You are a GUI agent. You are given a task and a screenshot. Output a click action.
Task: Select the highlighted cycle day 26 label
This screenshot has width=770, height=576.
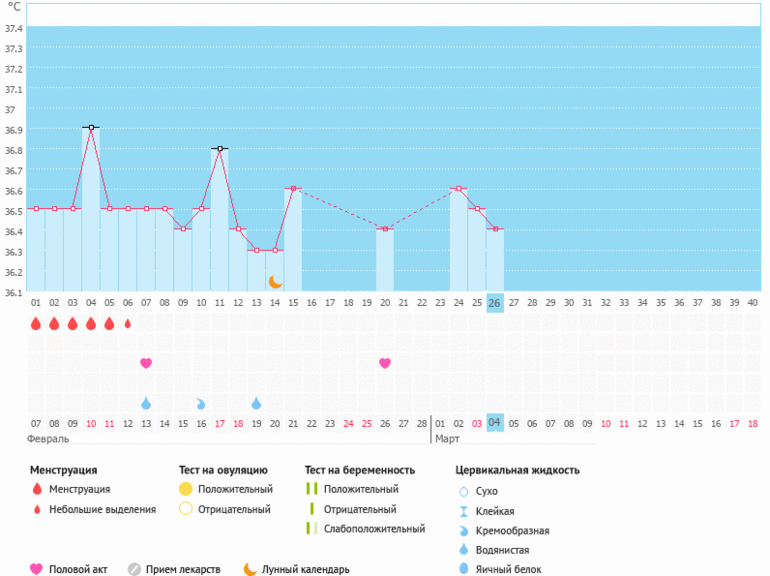pyautogui.click(x=494, y=302)
